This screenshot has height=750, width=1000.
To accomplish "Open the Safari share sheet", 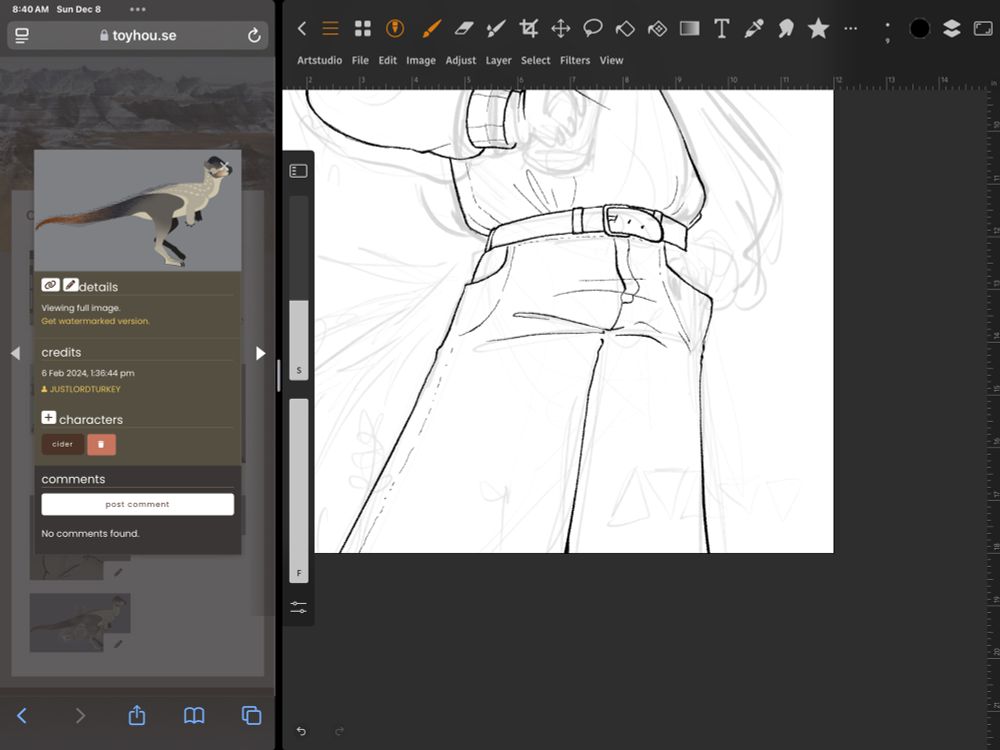I will 136,715.
